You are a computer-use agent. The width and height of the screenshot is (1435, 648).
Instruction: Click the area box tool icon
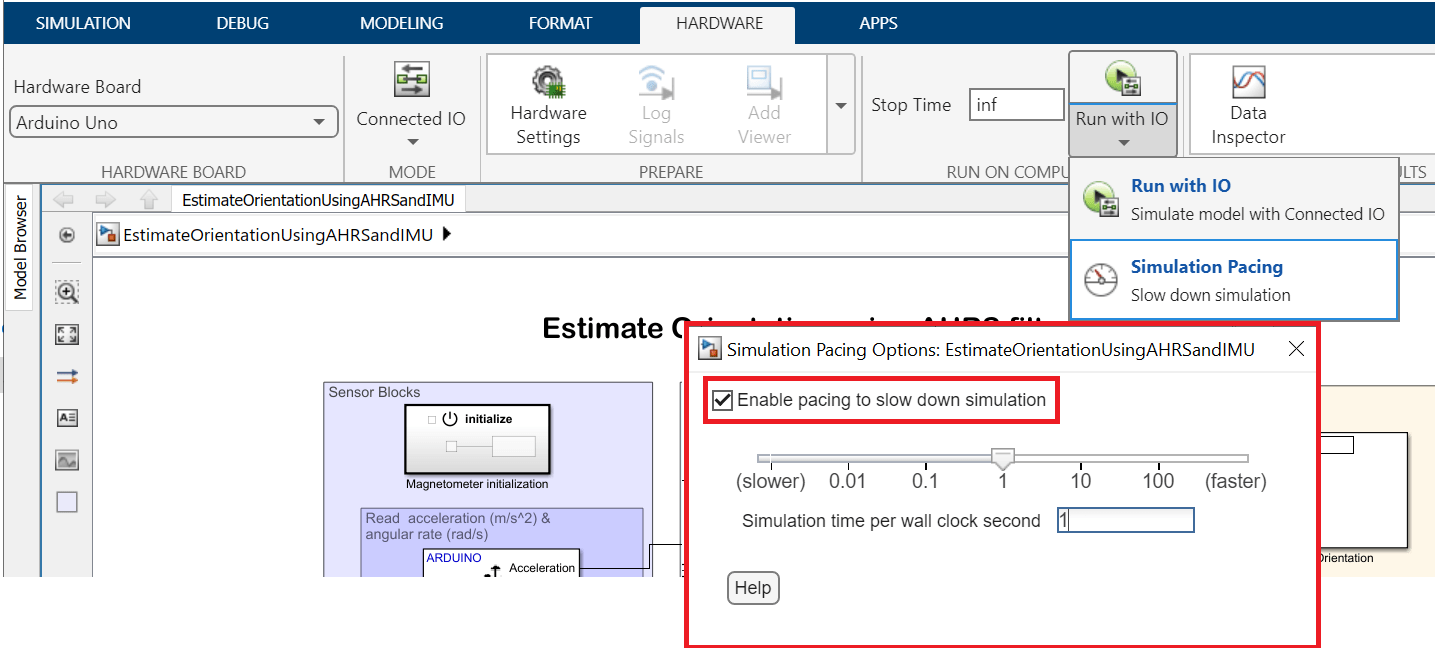click(67, 503)
